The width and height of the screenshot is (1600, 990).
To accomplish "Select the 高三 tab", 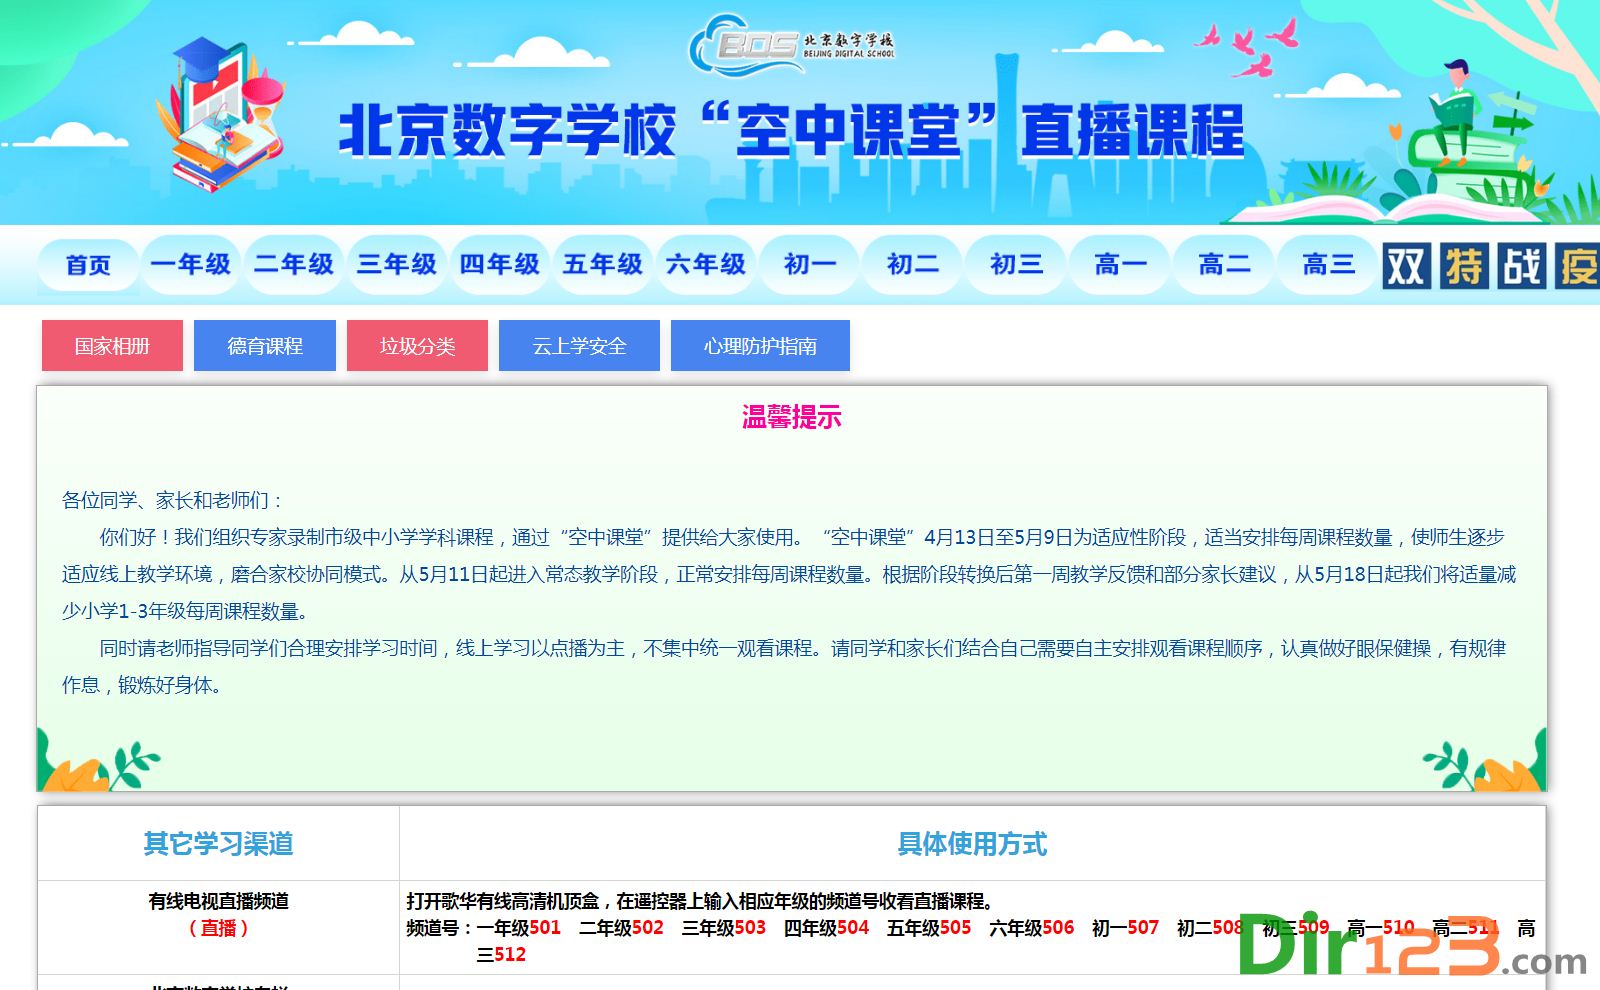I will coord(1328,264).
